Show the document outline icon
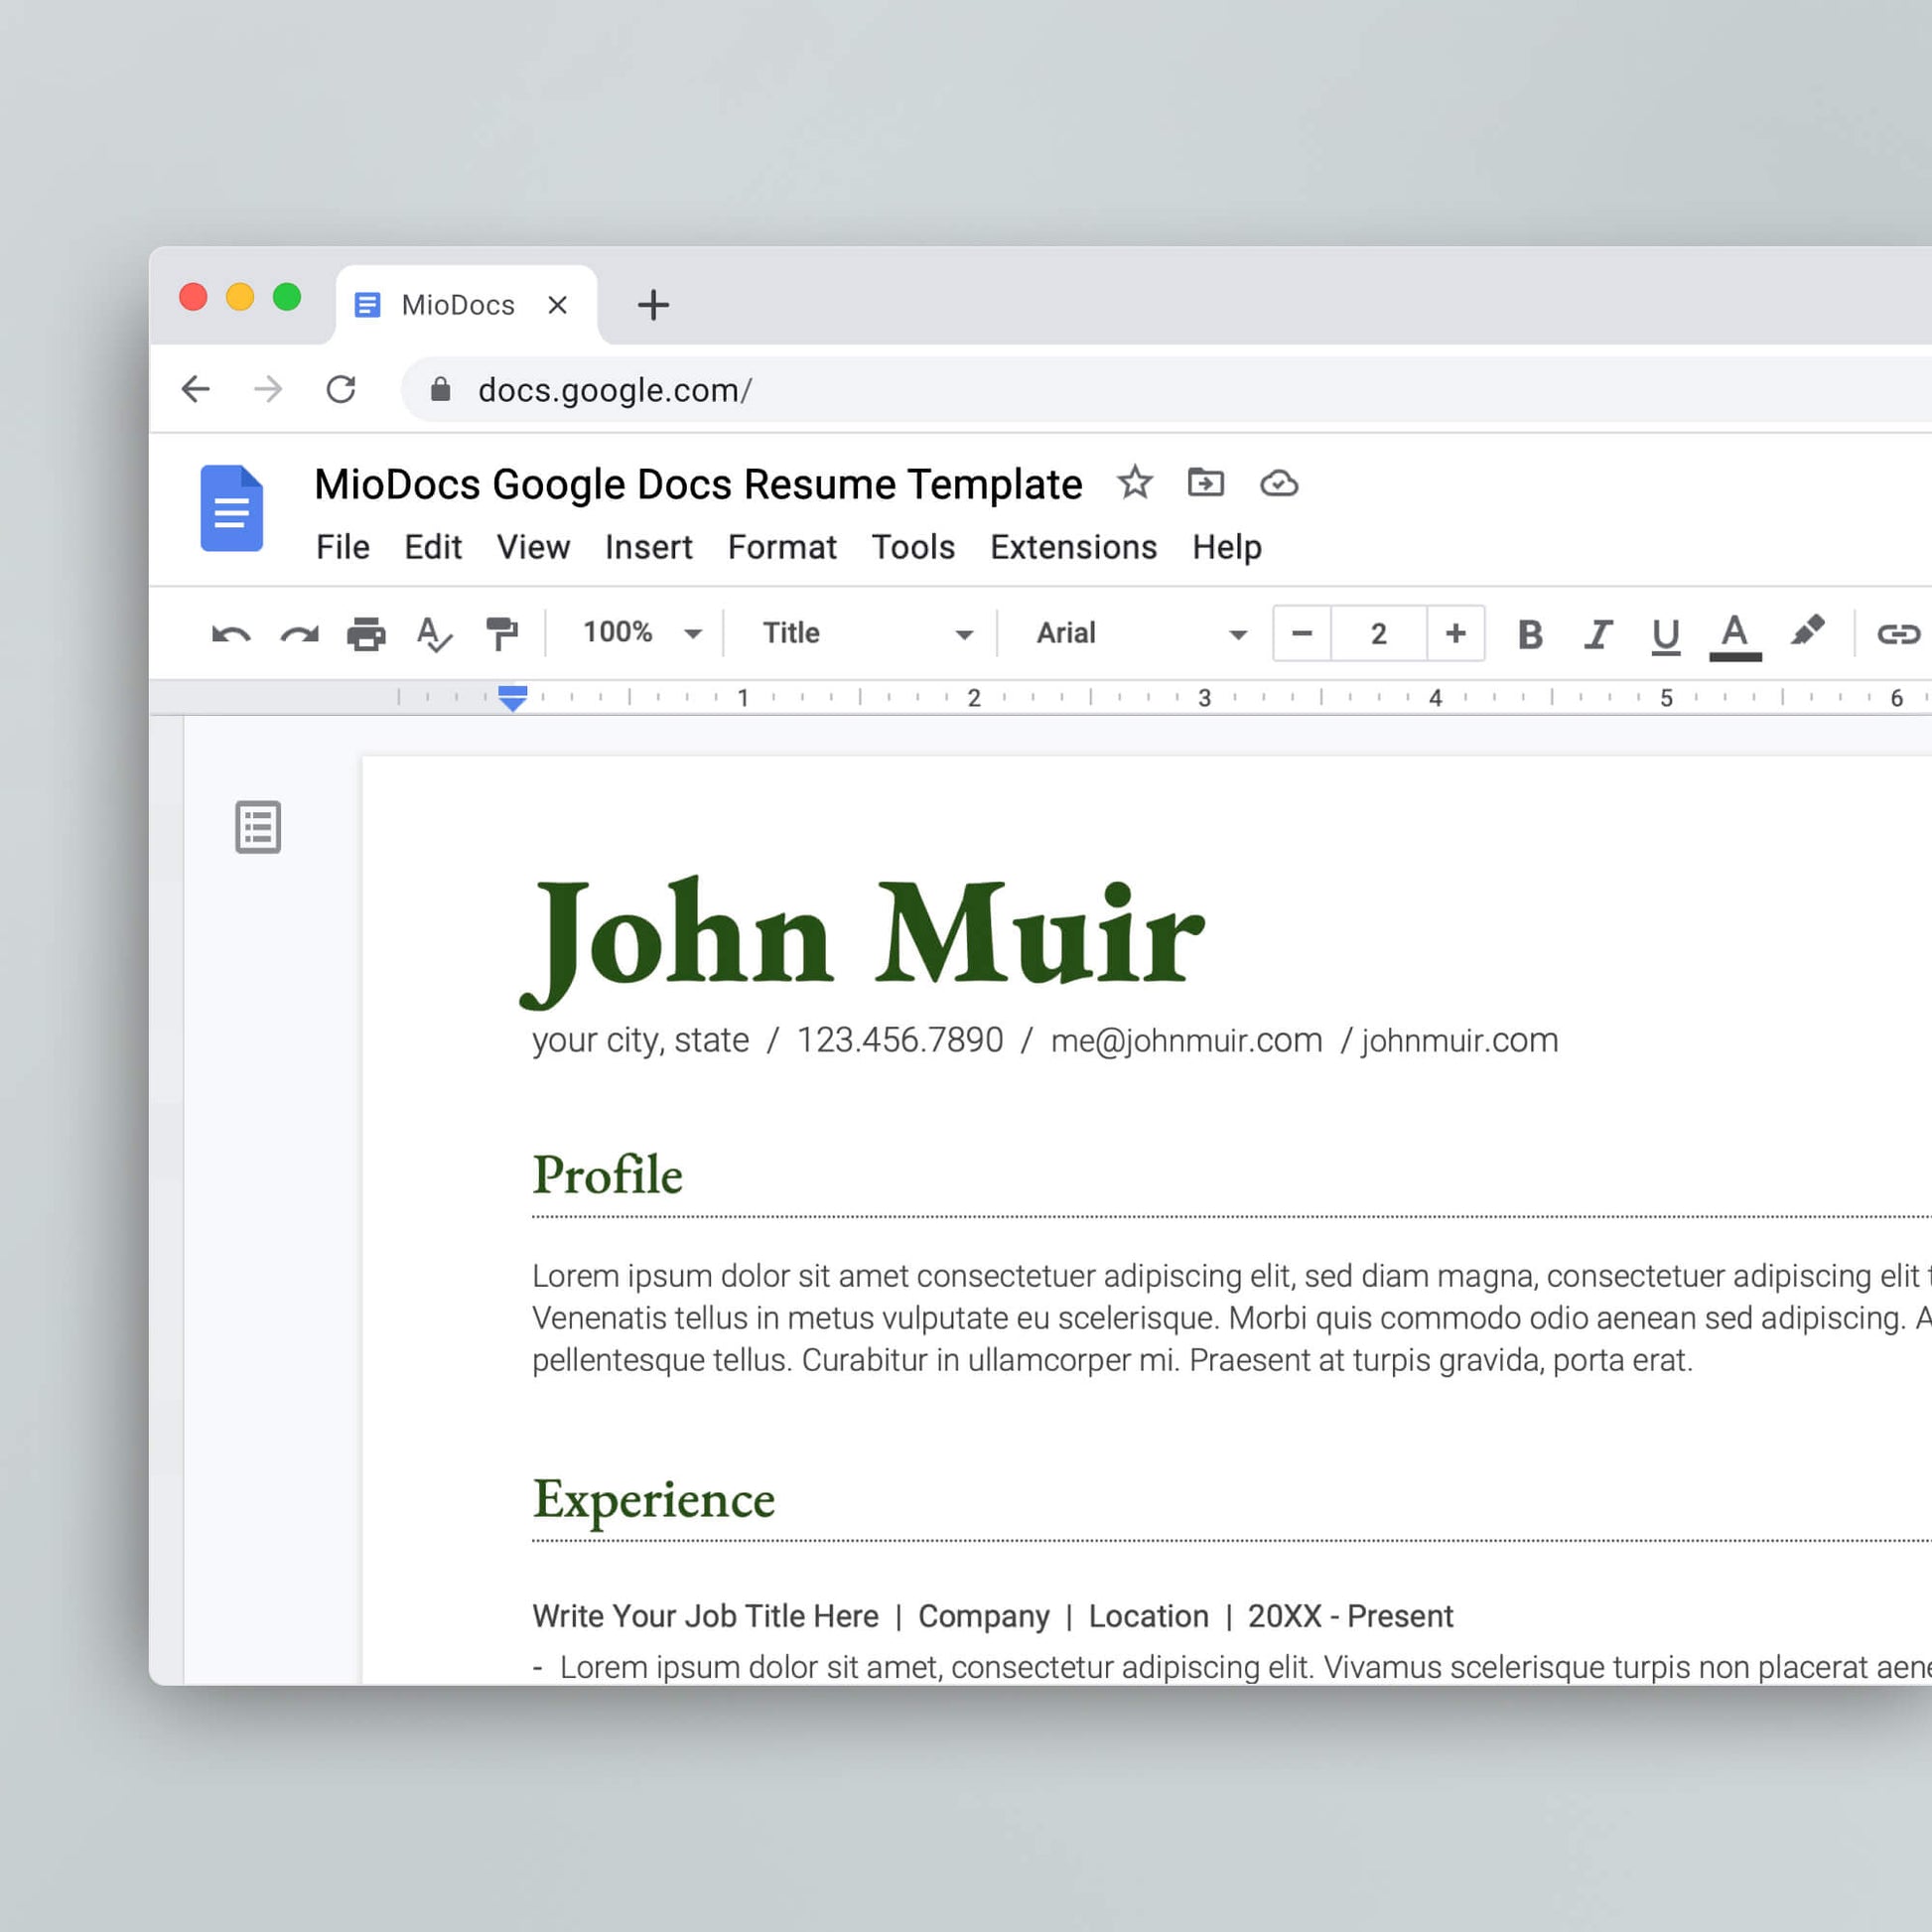The height and width of the screenshot is (1932, 1932). coord(257,827)
